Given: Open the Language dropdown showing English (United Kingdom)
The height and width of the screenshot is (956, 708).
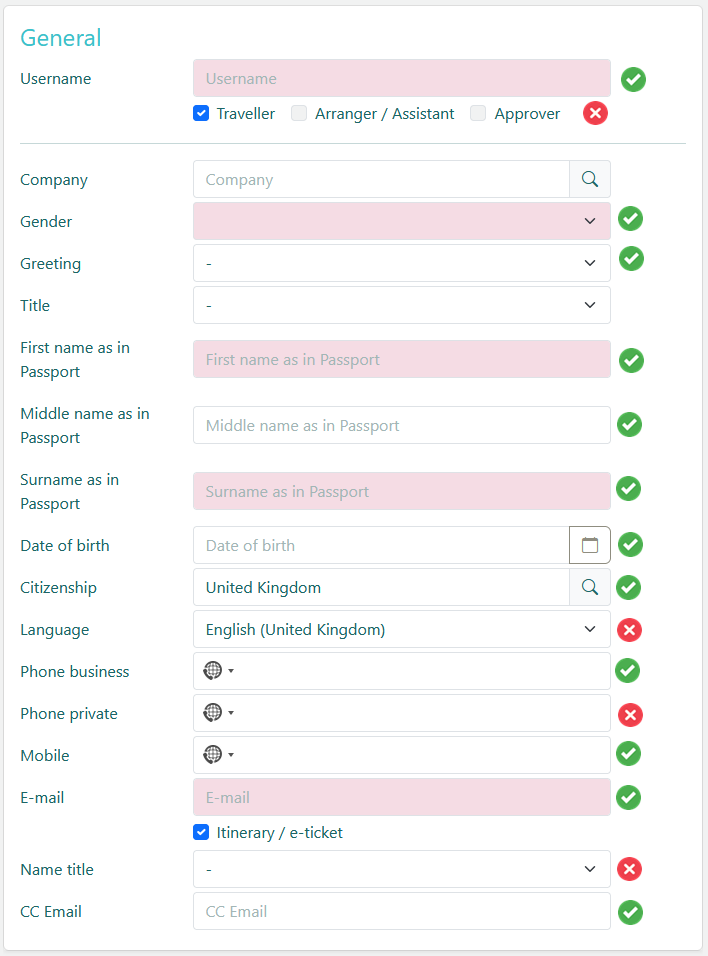Looking at the screenshot, I should (x=401, y=630).
